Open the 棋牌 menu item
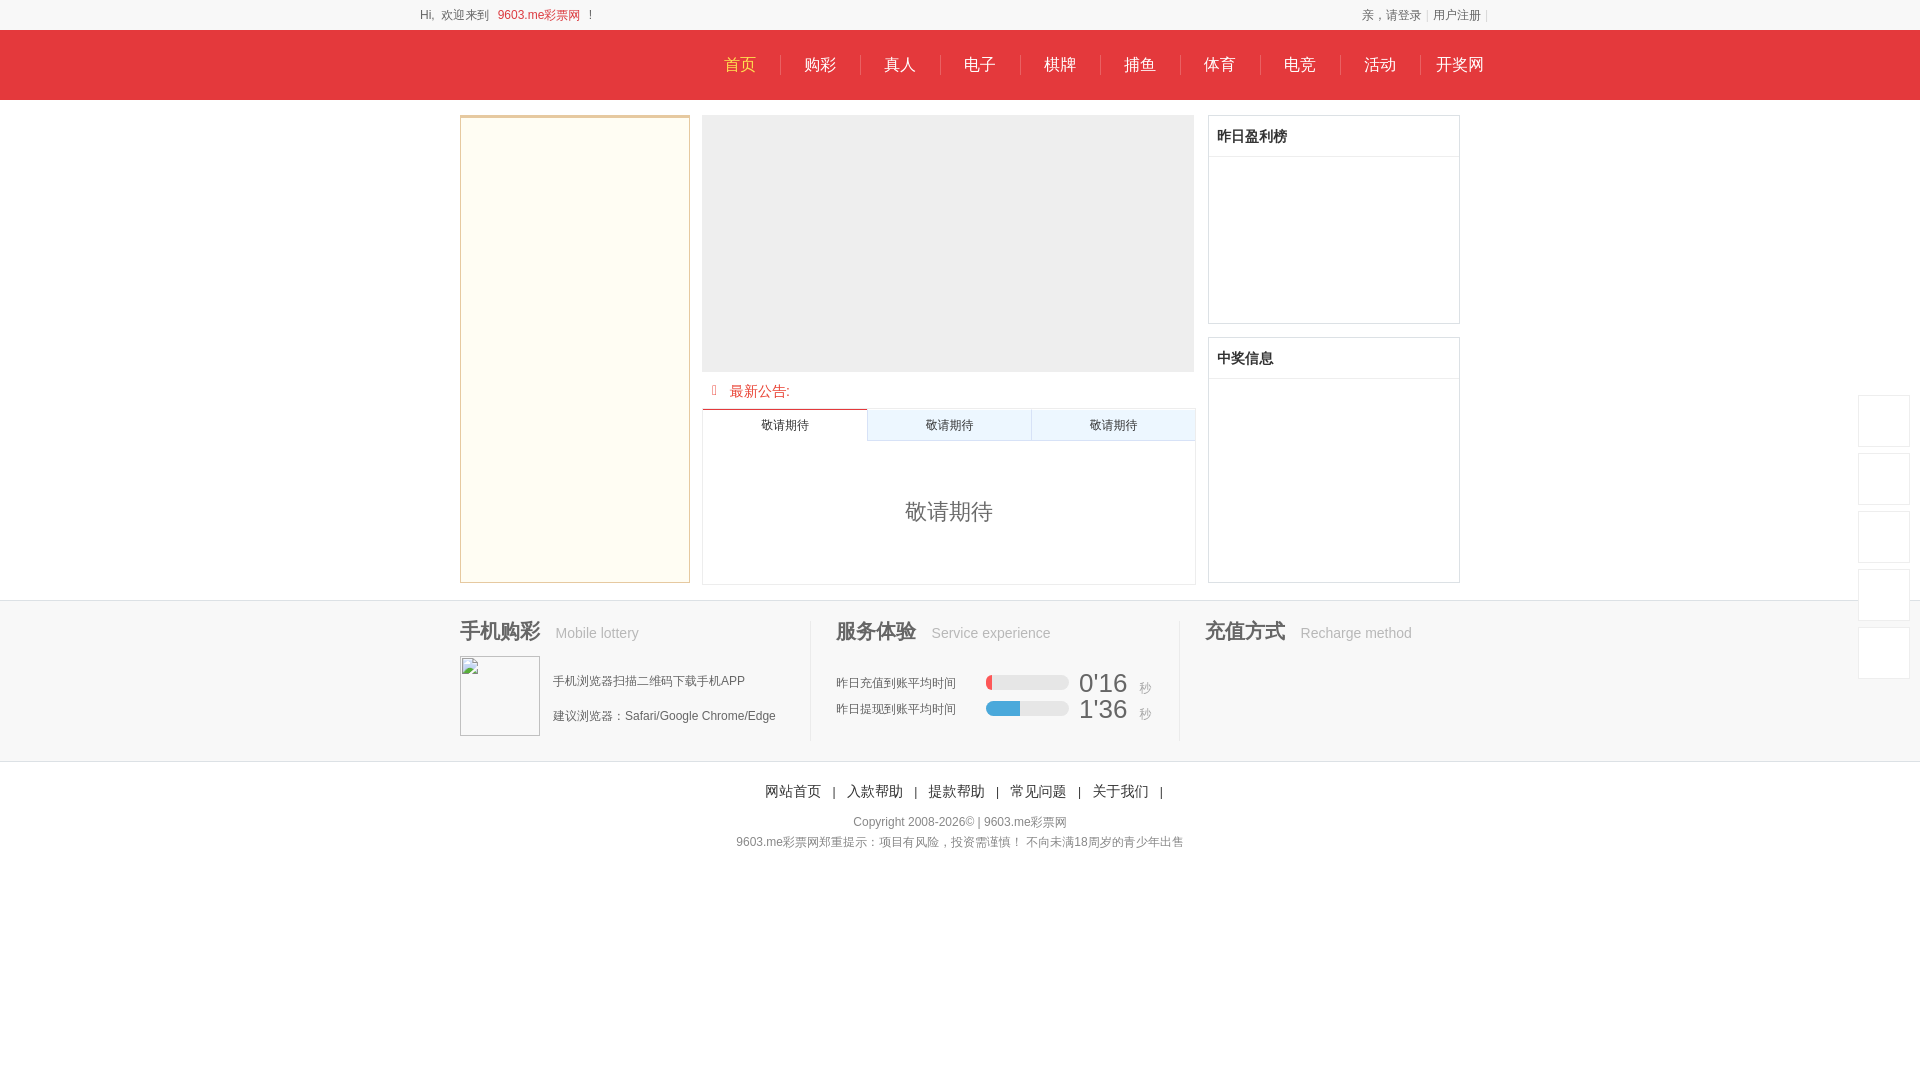This screenshot has width=1920, height=1080. click(1060, 65)
